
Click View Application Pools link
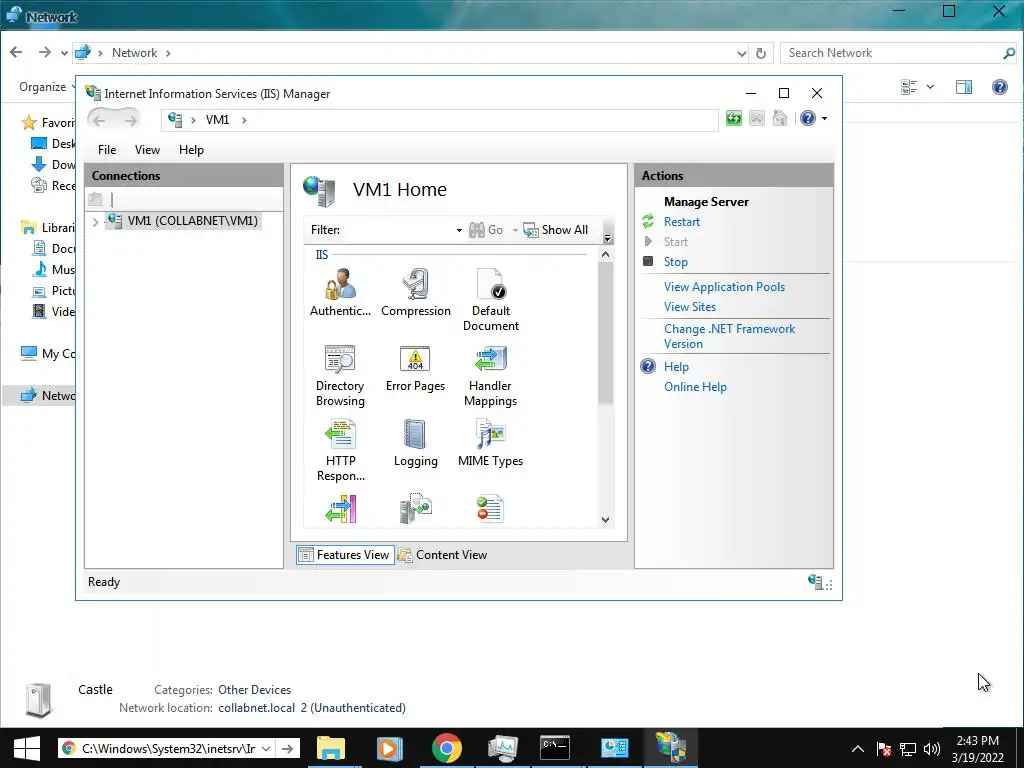(x=724, y=287)
